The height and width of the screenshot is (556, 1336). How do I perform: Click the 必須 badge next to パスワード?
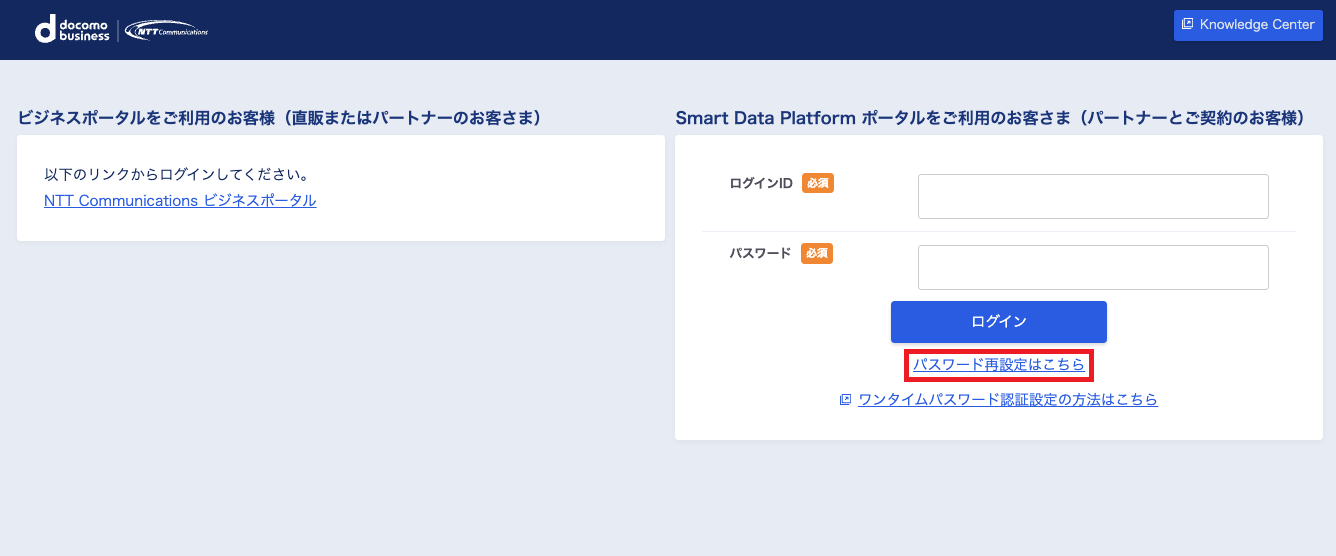coord(817,253)
